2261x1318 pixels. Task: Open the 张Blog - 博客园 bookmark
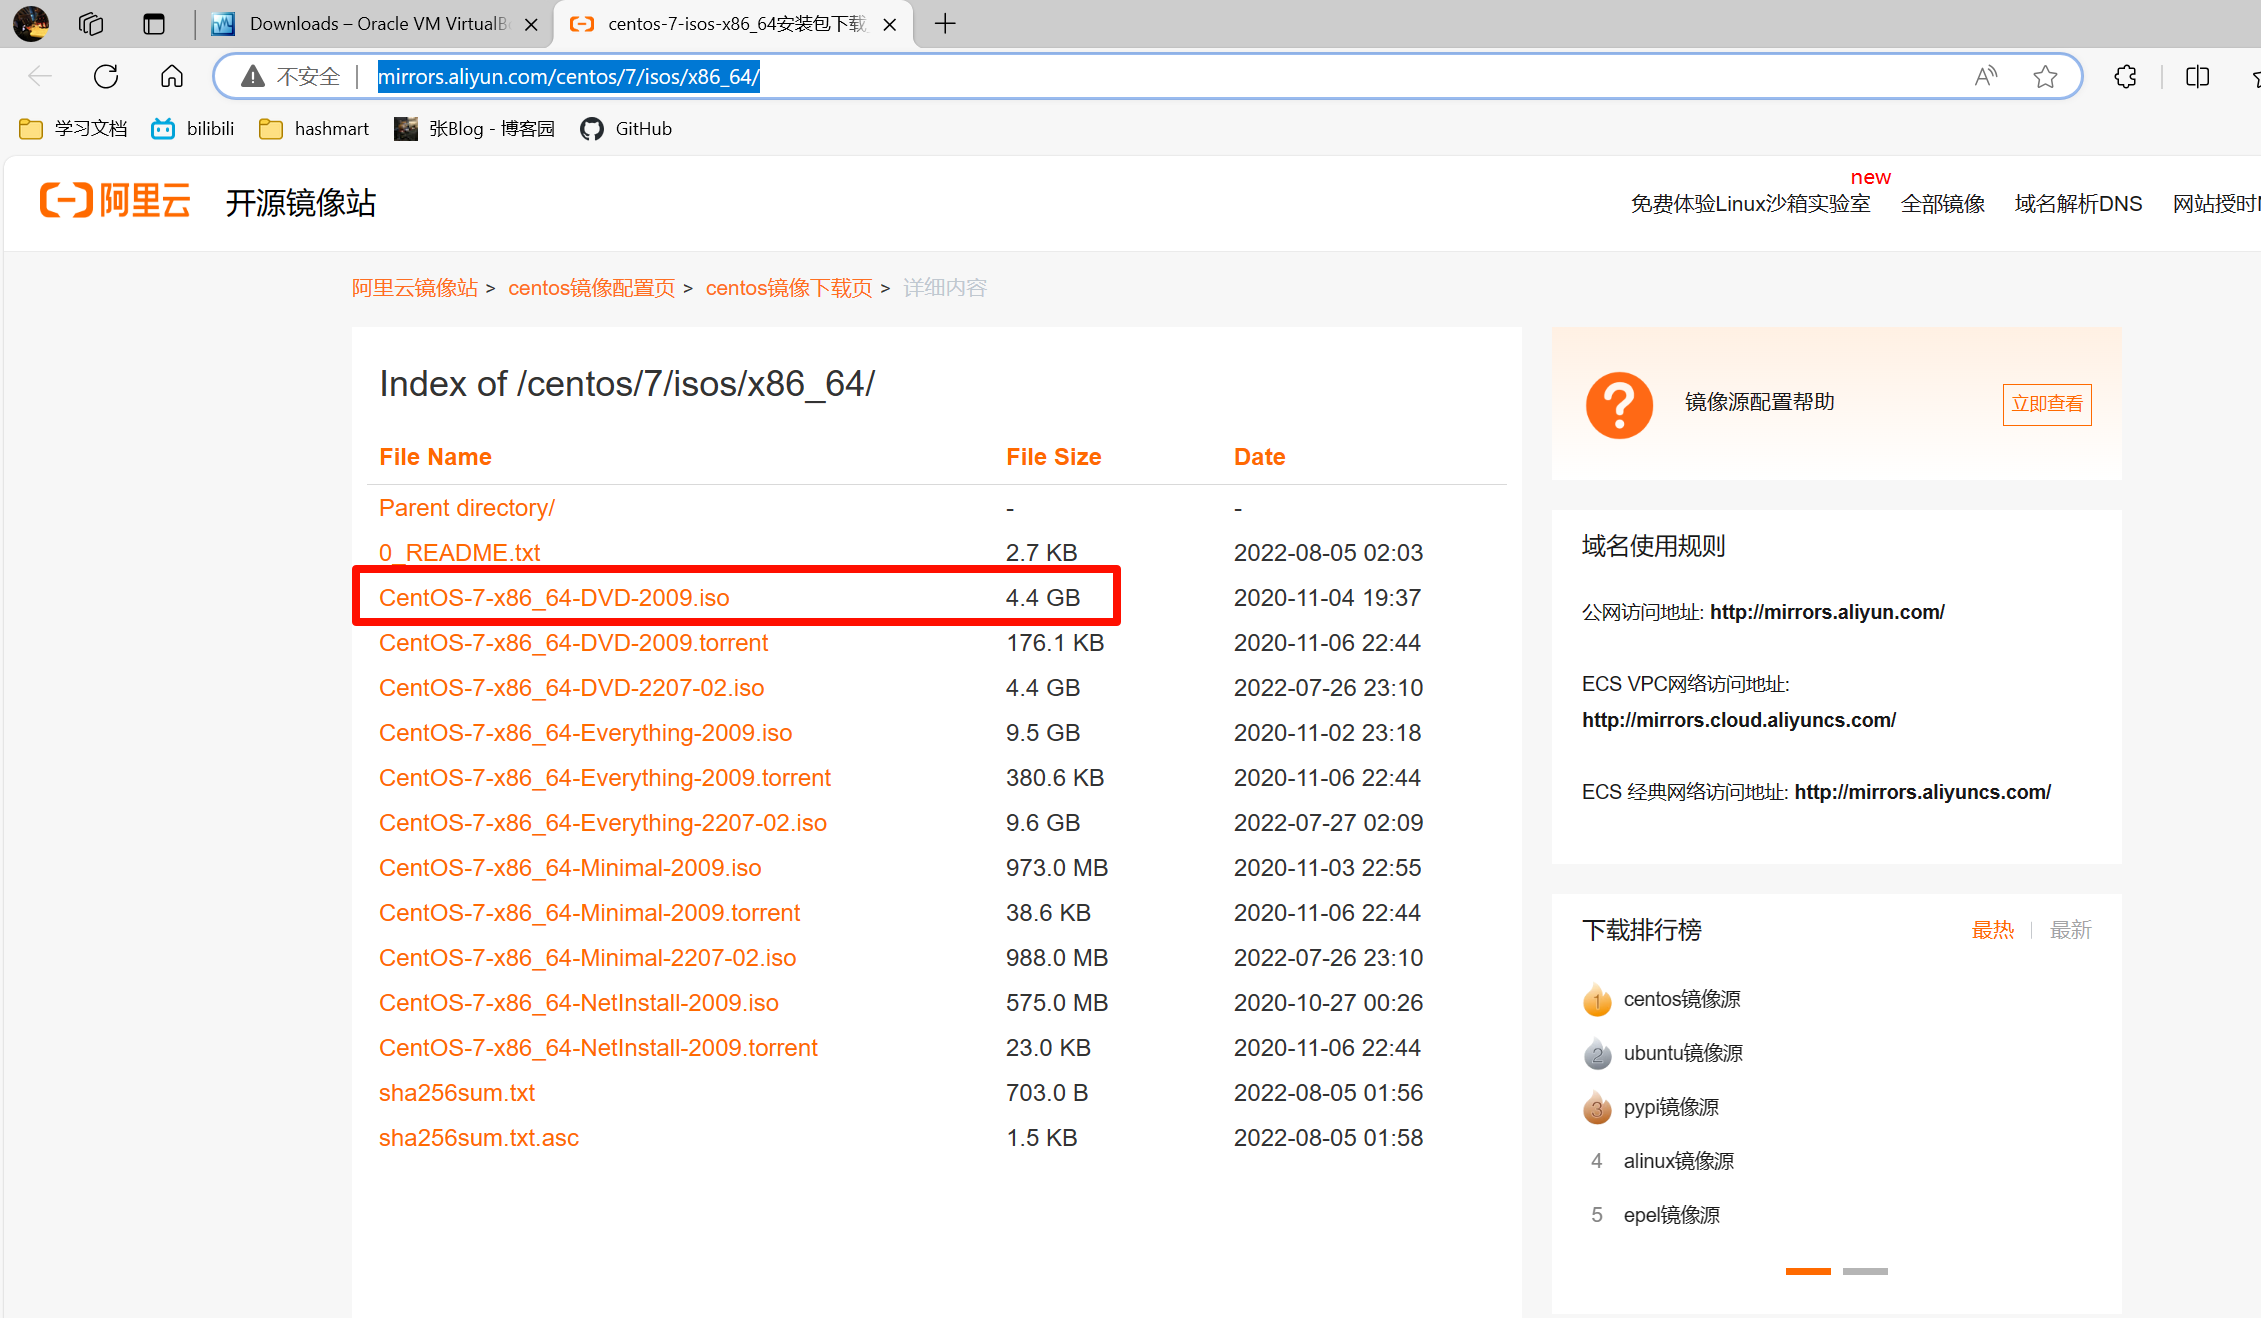point(474,128)
